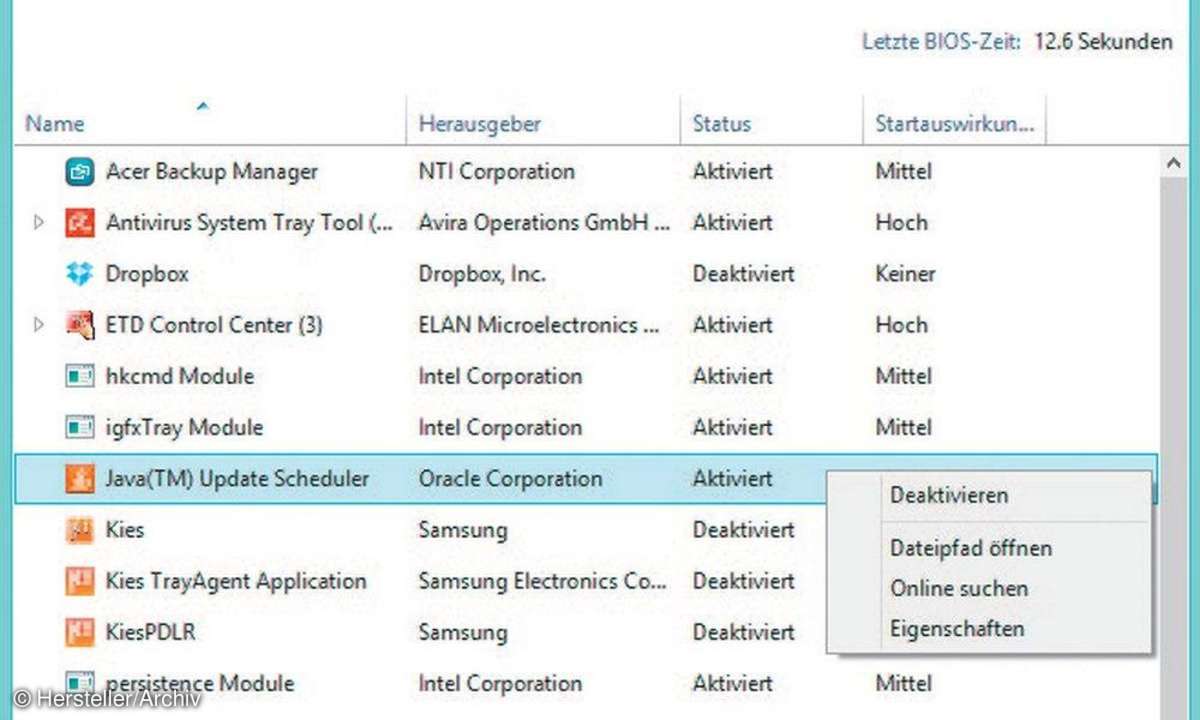Viewport: 1200px width, 720px height.
Task: Sort by the Herausgeber column header
Action: (x=480, y=124)
